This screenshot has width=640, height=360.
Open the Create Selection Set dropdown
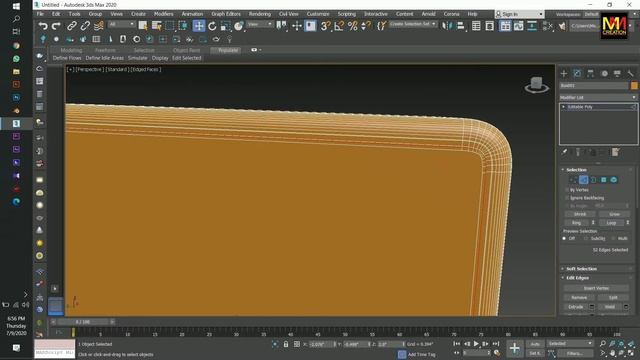tap(412, 24)
